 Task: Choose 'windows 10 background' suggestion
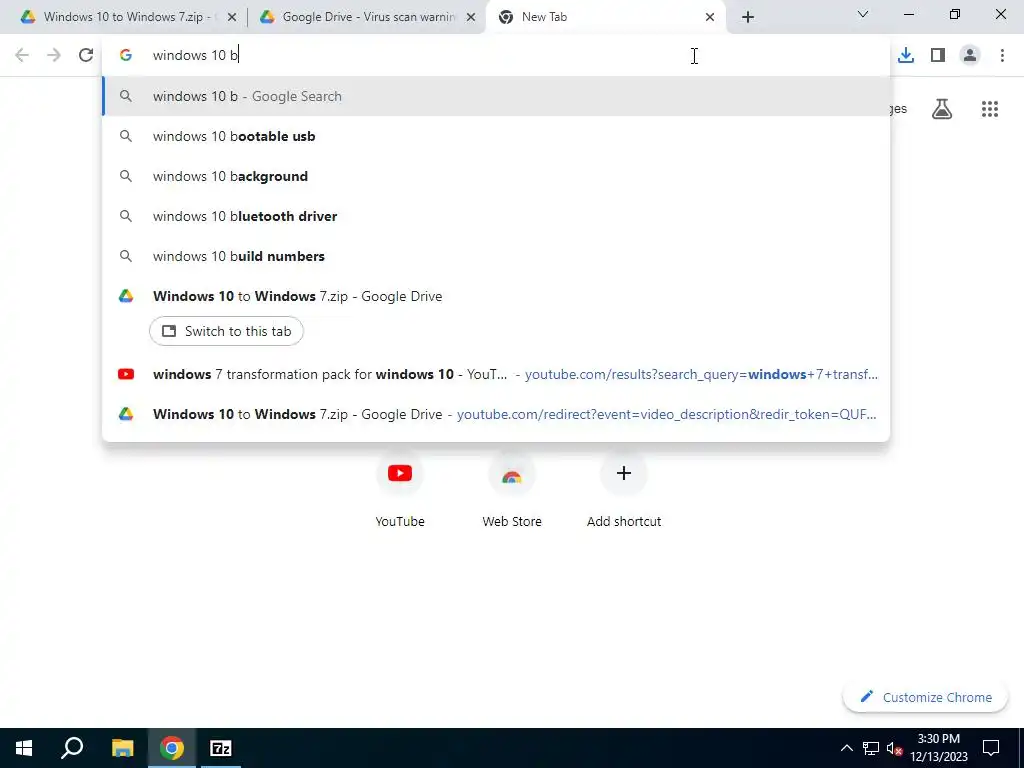coord(496,176)
